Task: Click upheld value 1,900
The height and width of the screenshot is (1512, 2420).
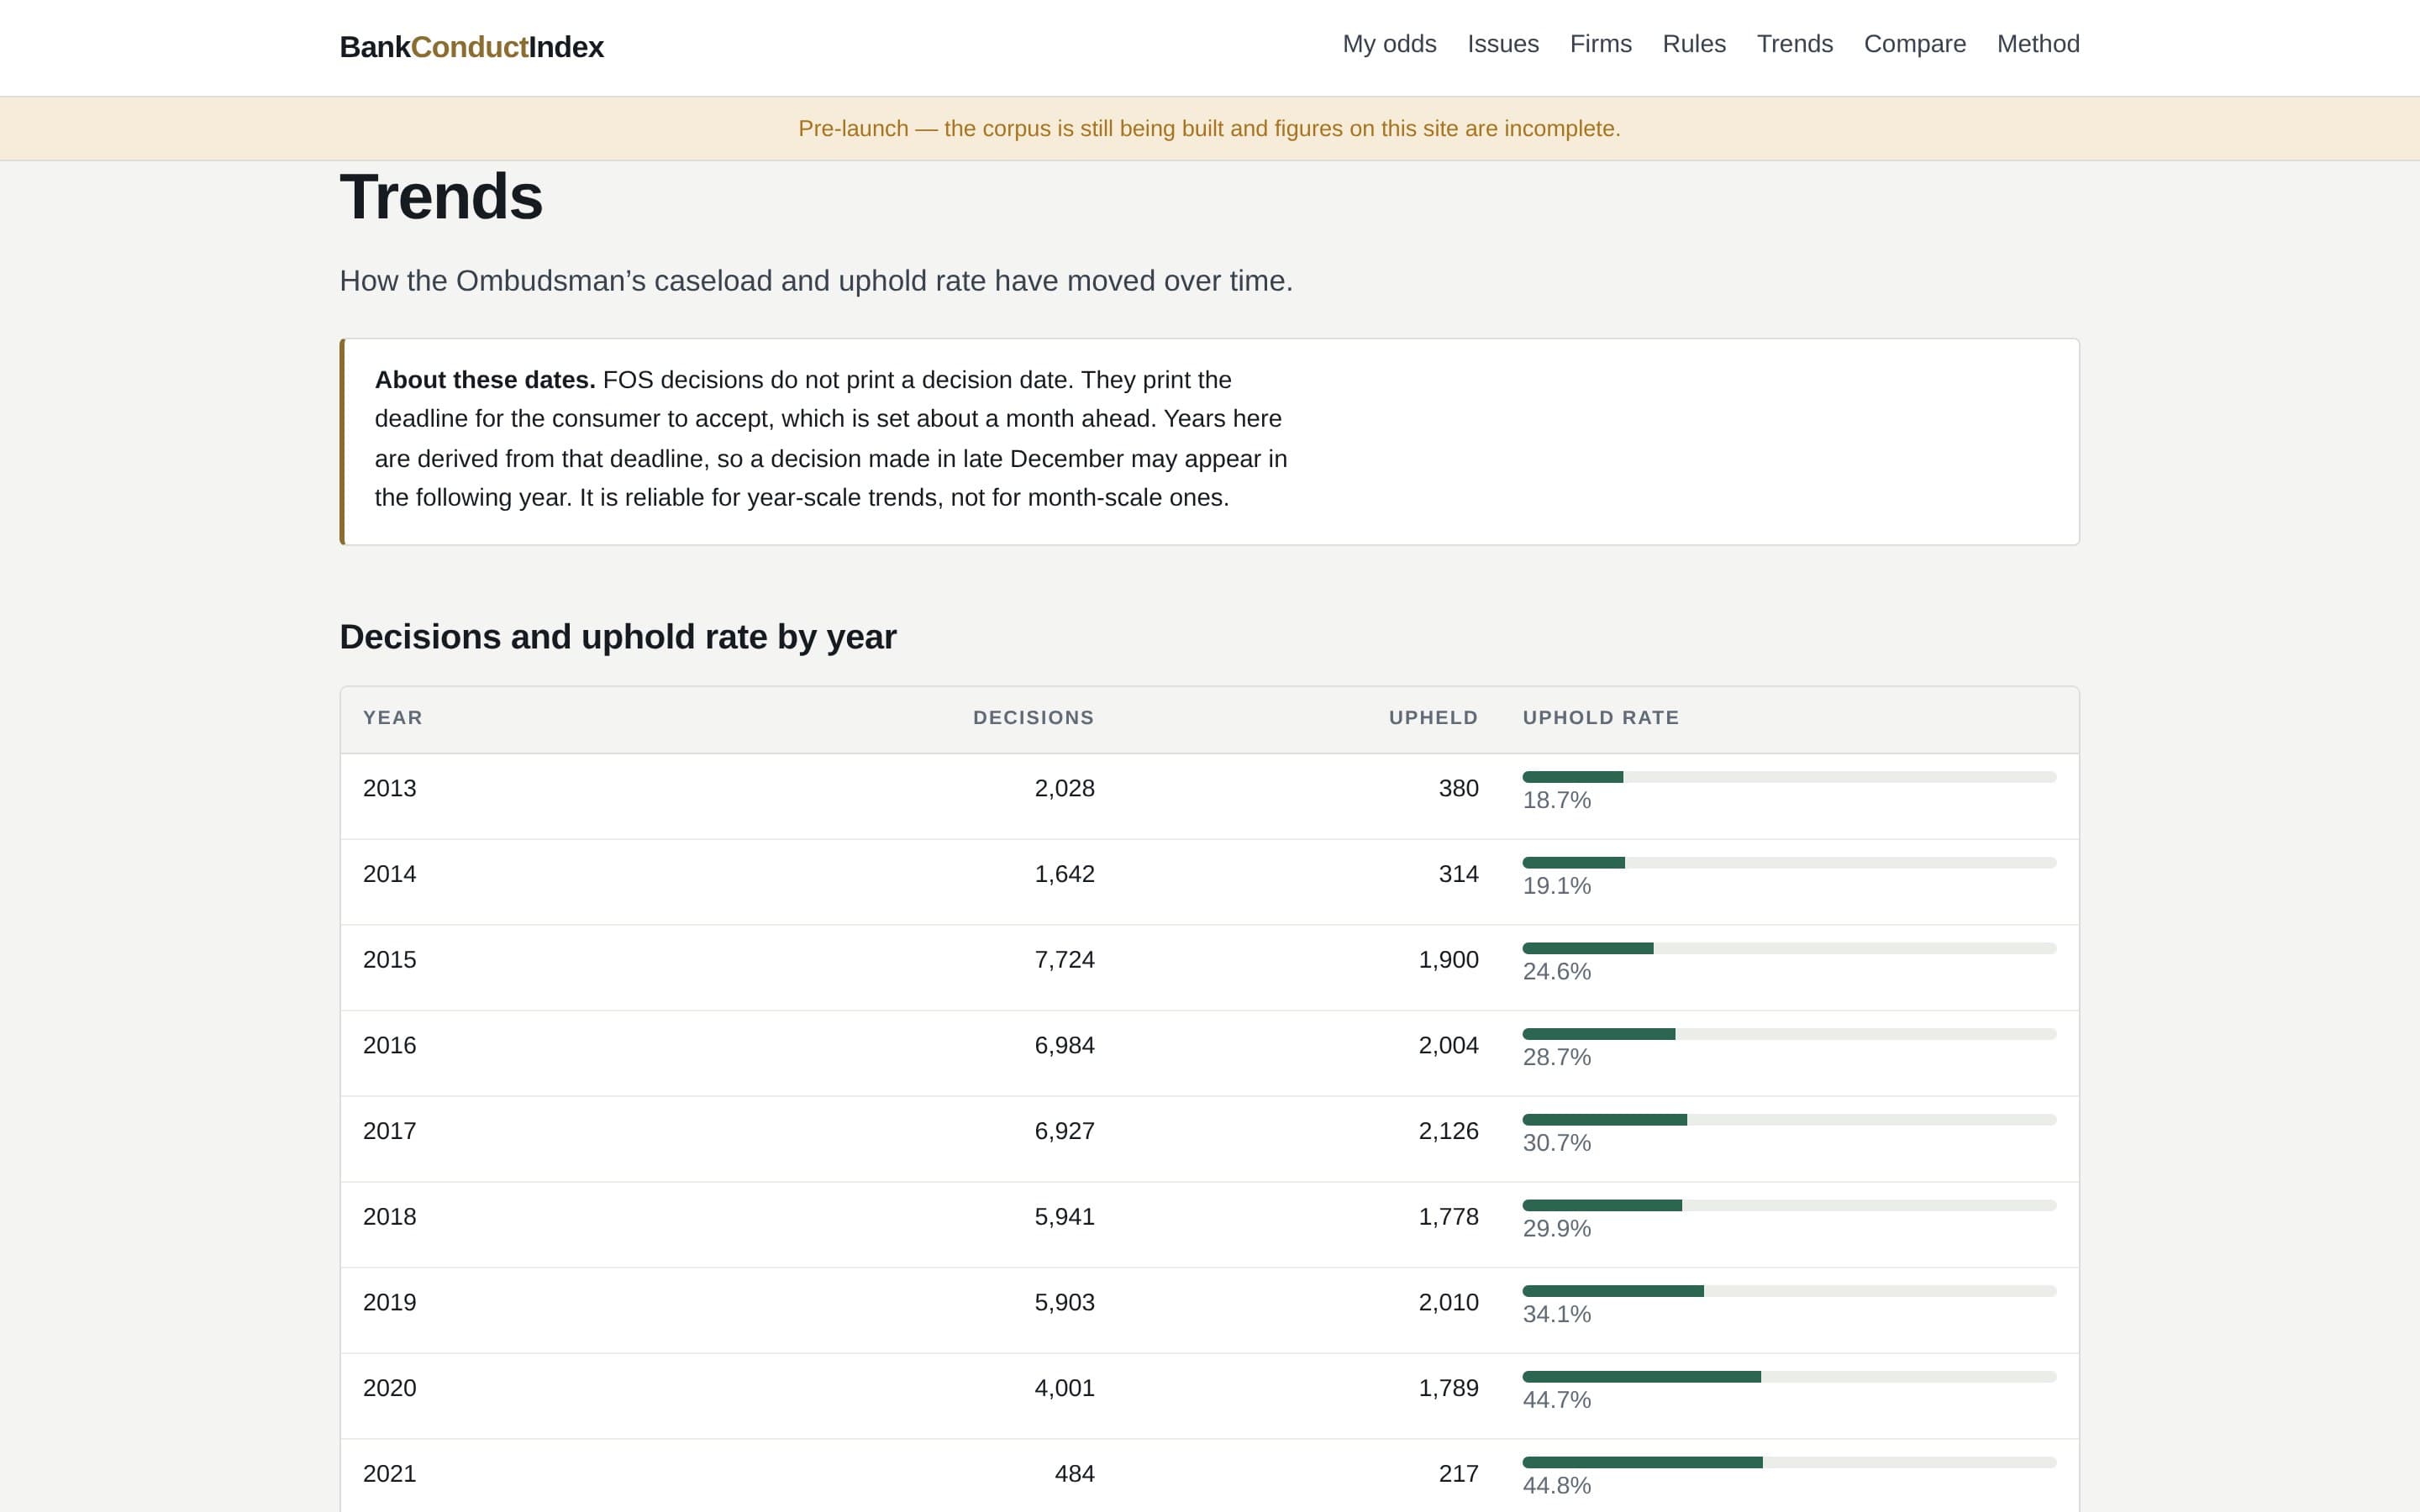Action: pos(1448,960)
